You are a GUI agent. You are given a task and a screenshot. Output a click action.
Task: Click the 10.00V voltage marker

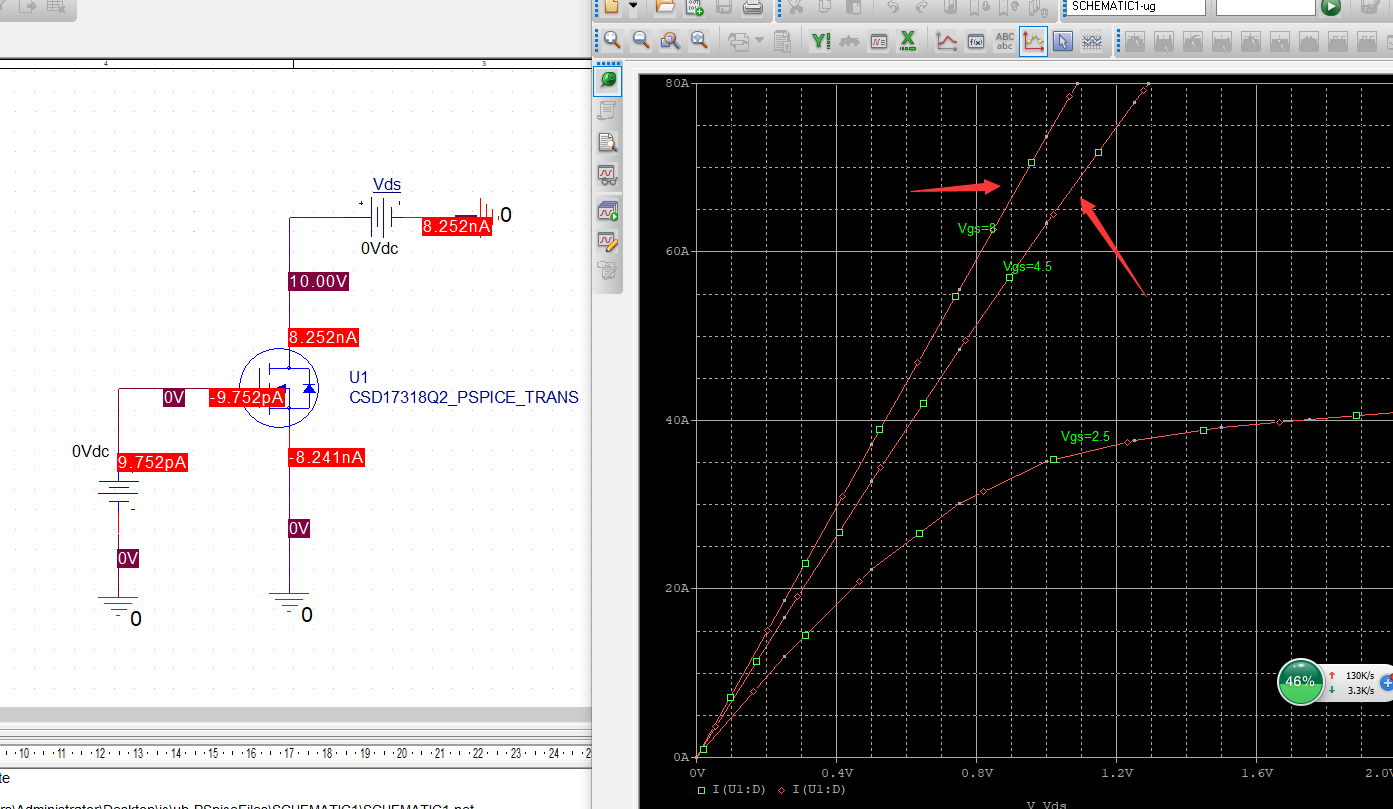(318, 282)
